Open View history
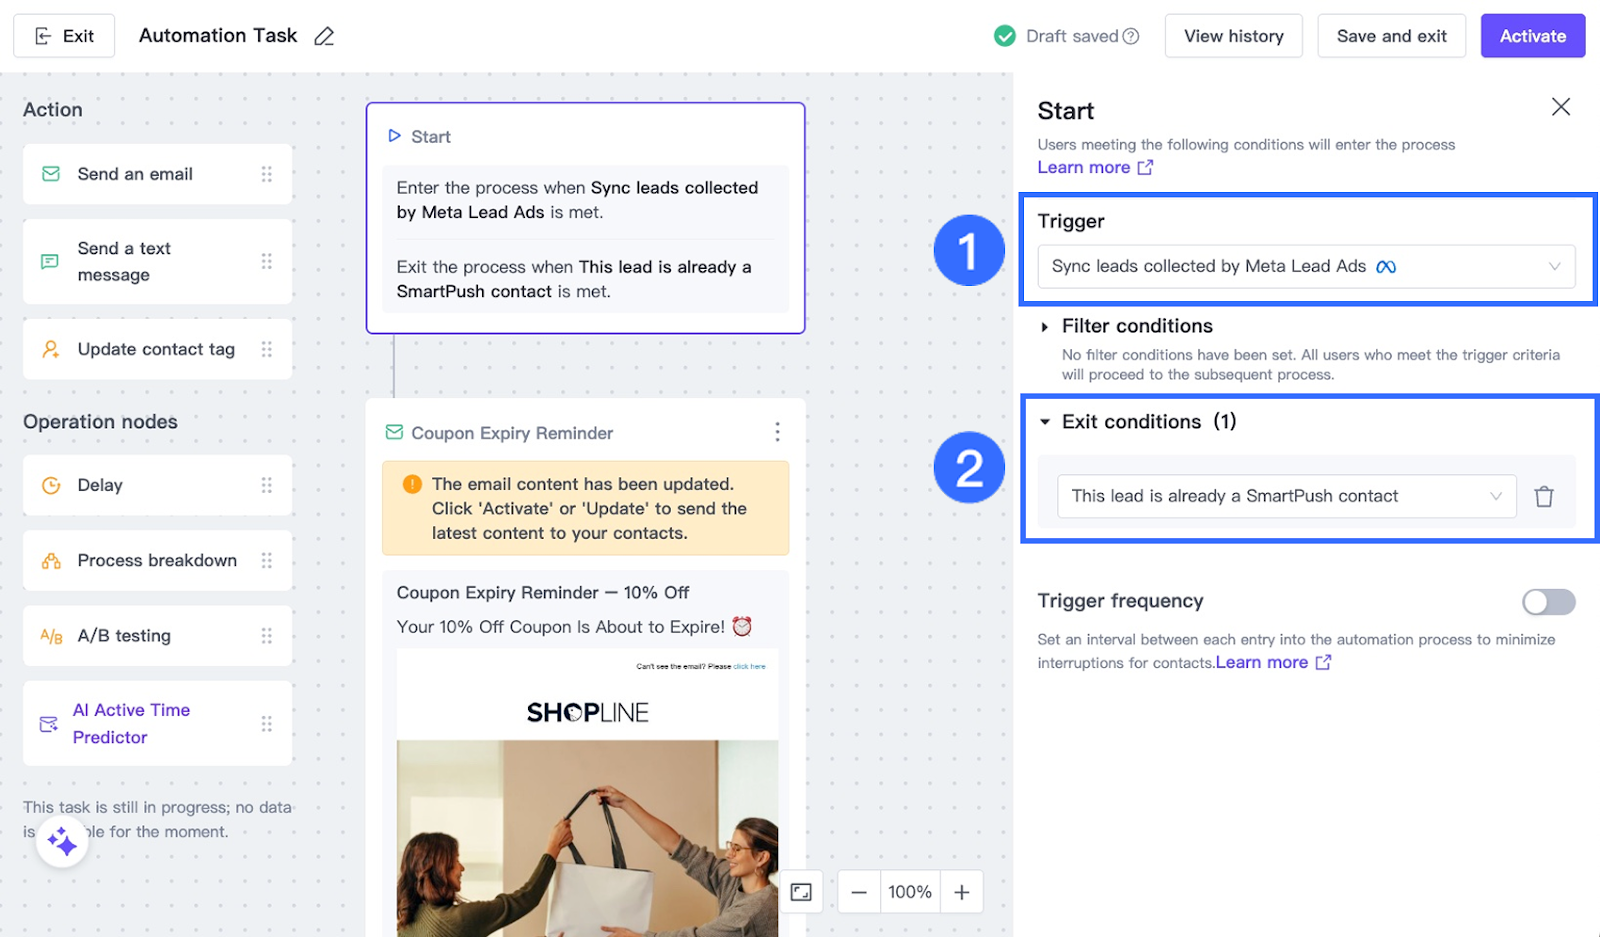Viewport: 1600px width, 937px height. 1233,36
